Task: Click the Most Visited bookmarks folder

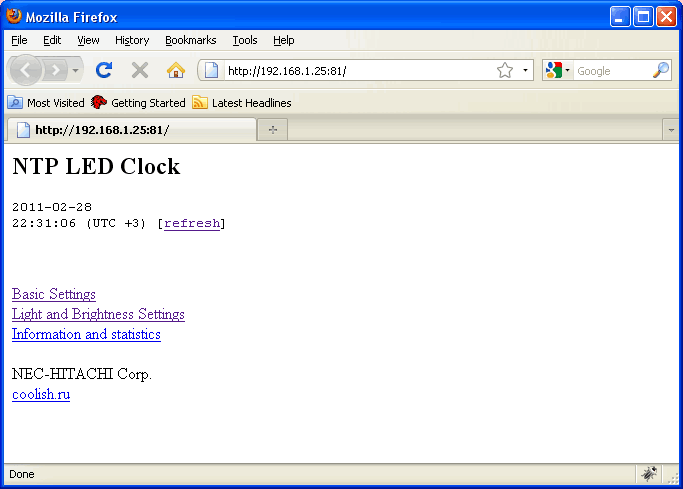Action: click(46, 103)
